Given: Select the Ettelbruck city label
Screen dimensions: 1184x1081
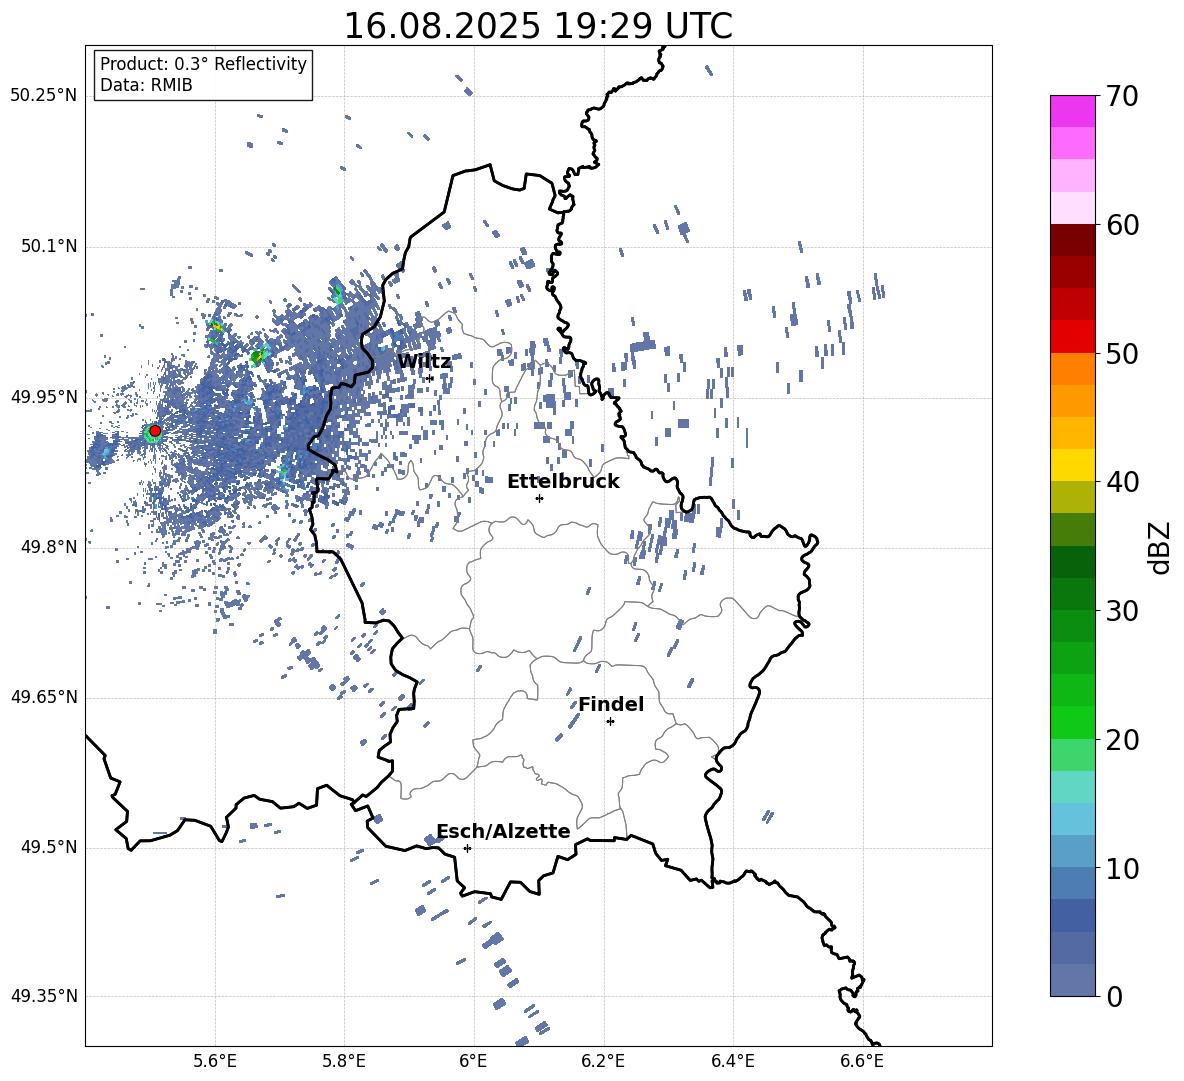Looking at the screenshot, I should click(x=563, y=482).
